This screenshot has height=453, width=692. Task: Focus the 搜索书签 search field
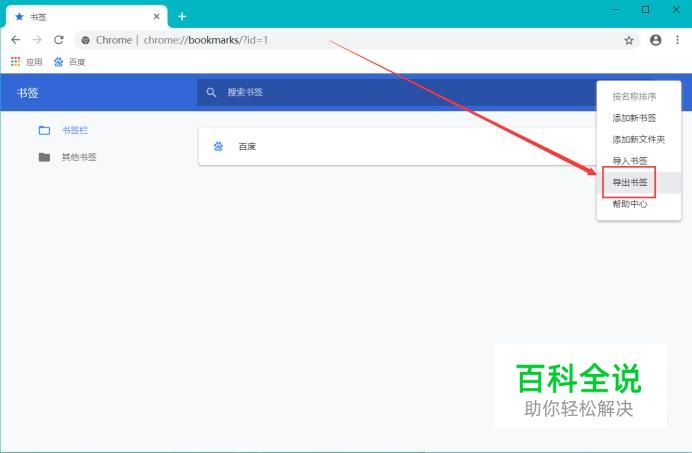click(x=397, y=92)
